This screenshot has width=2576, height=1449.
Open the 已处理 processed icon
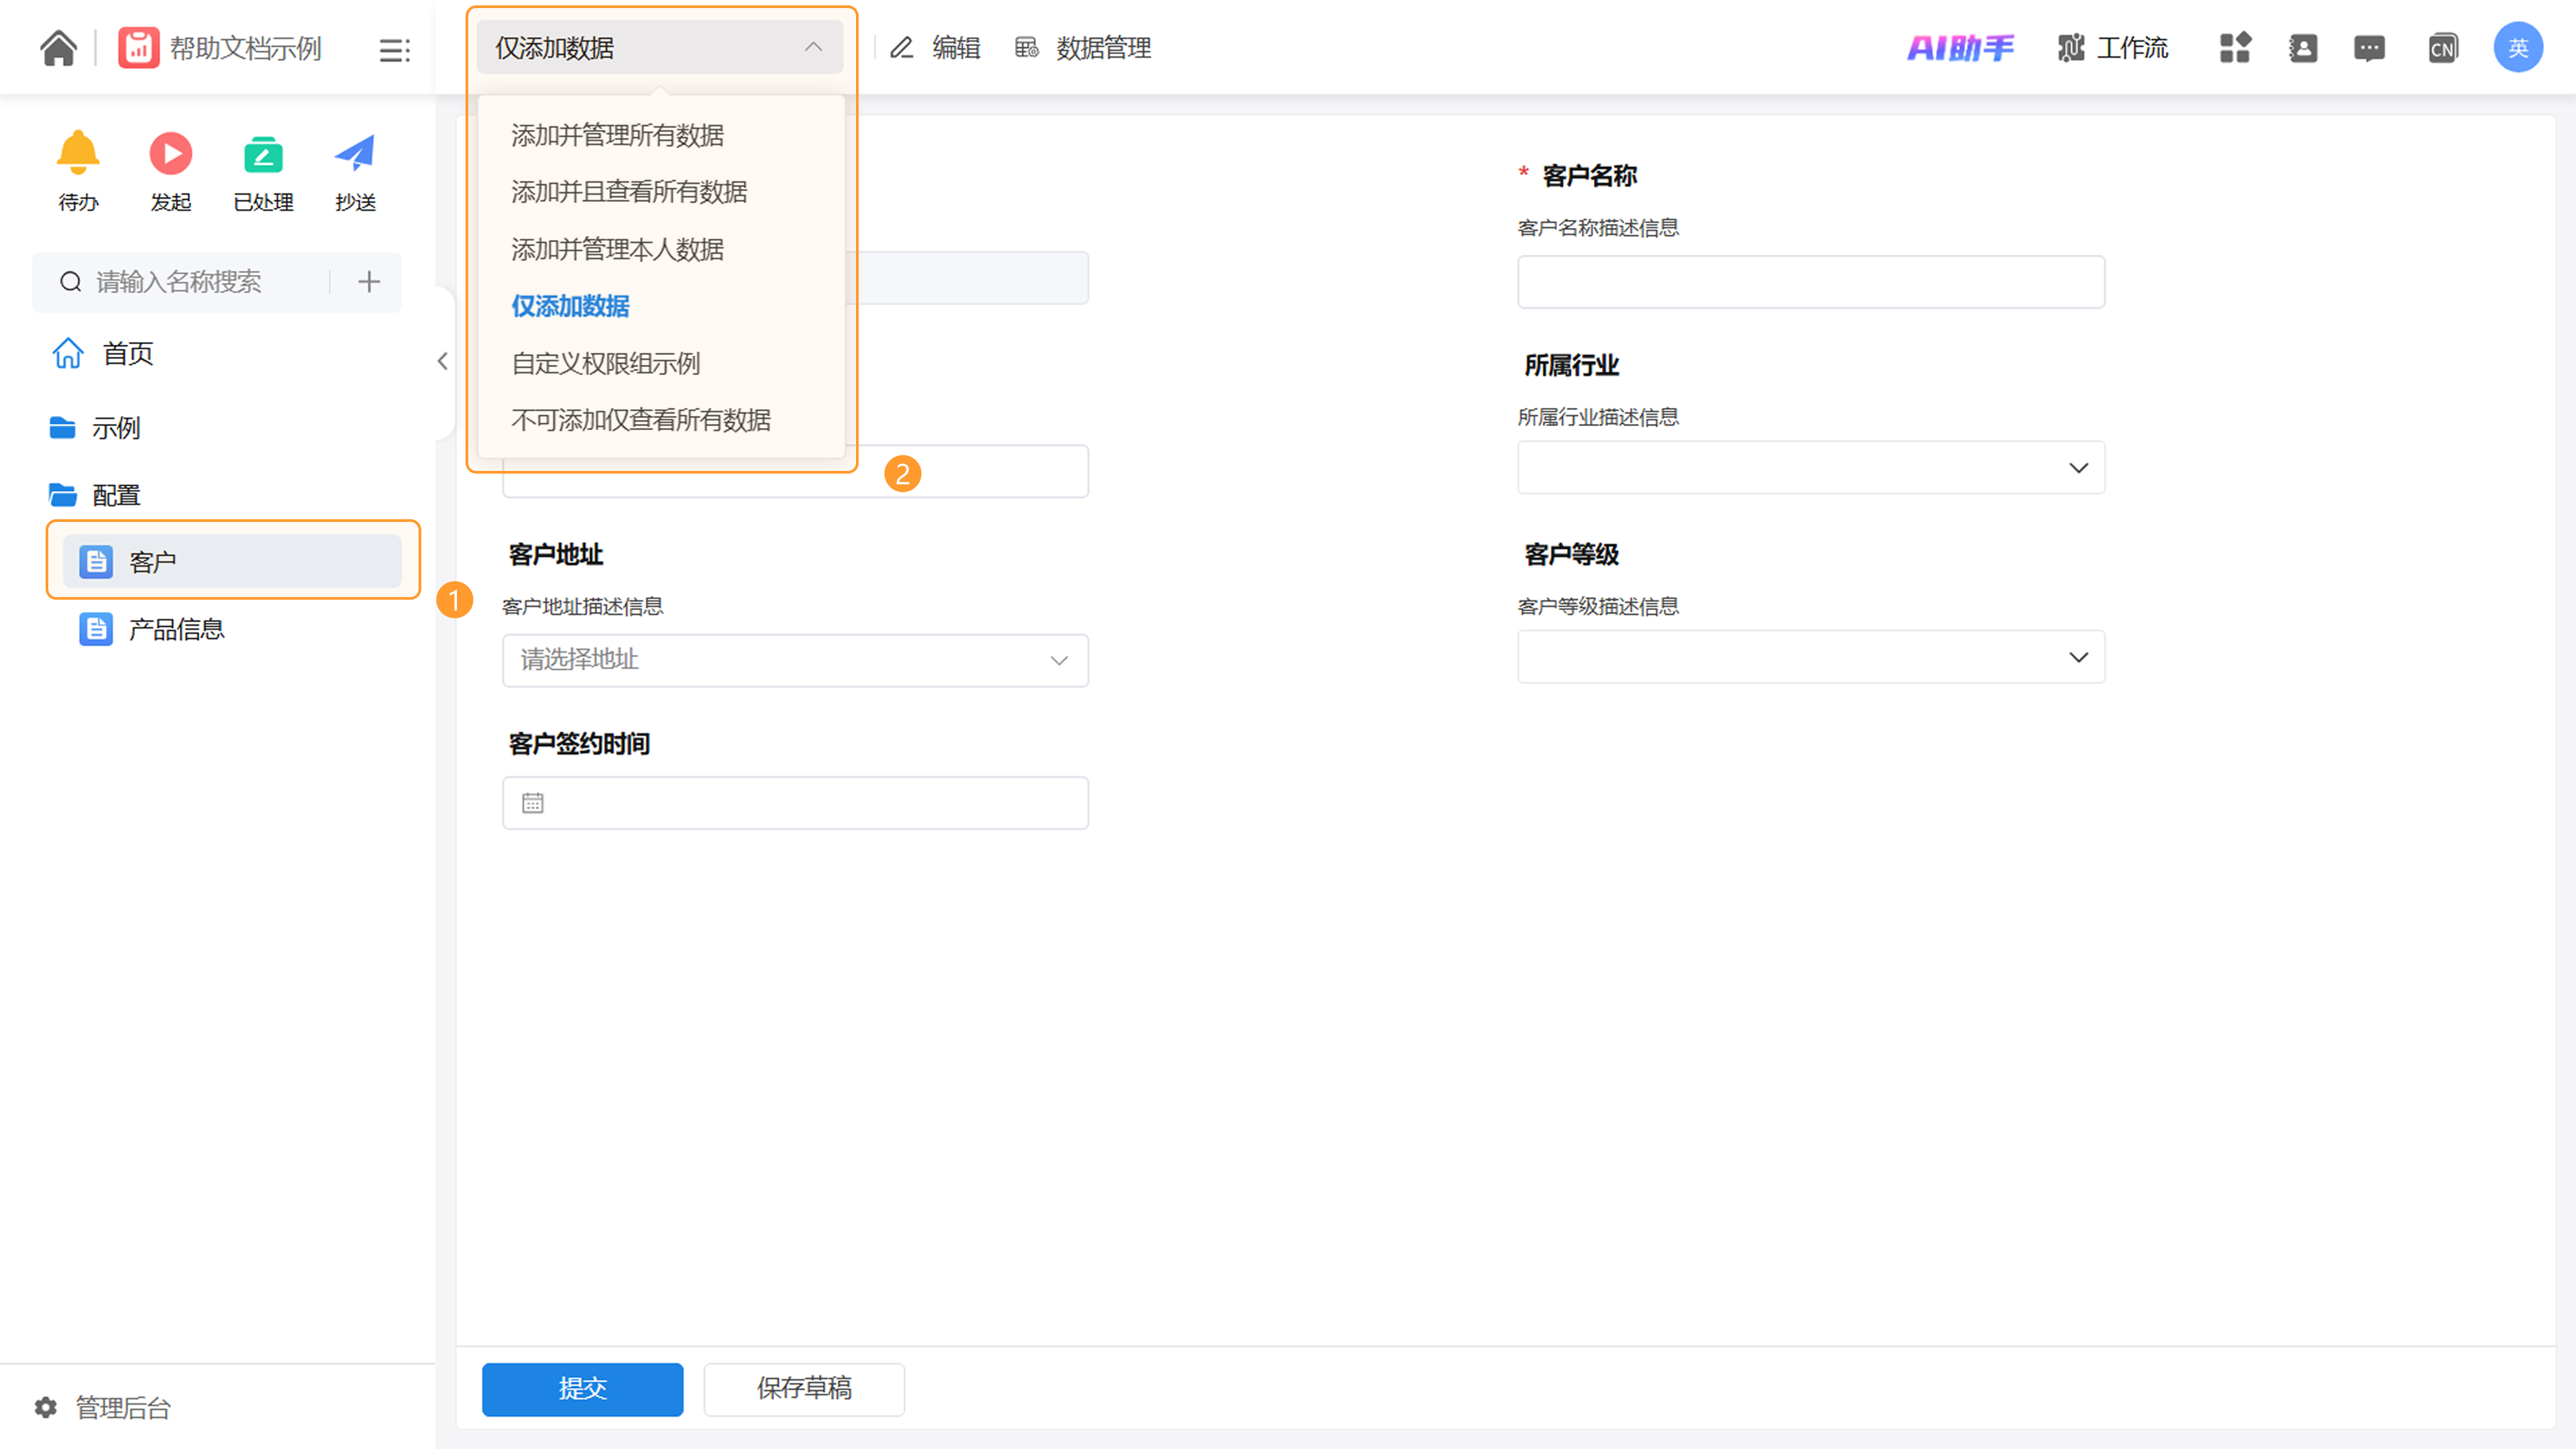tap(263, 154)
